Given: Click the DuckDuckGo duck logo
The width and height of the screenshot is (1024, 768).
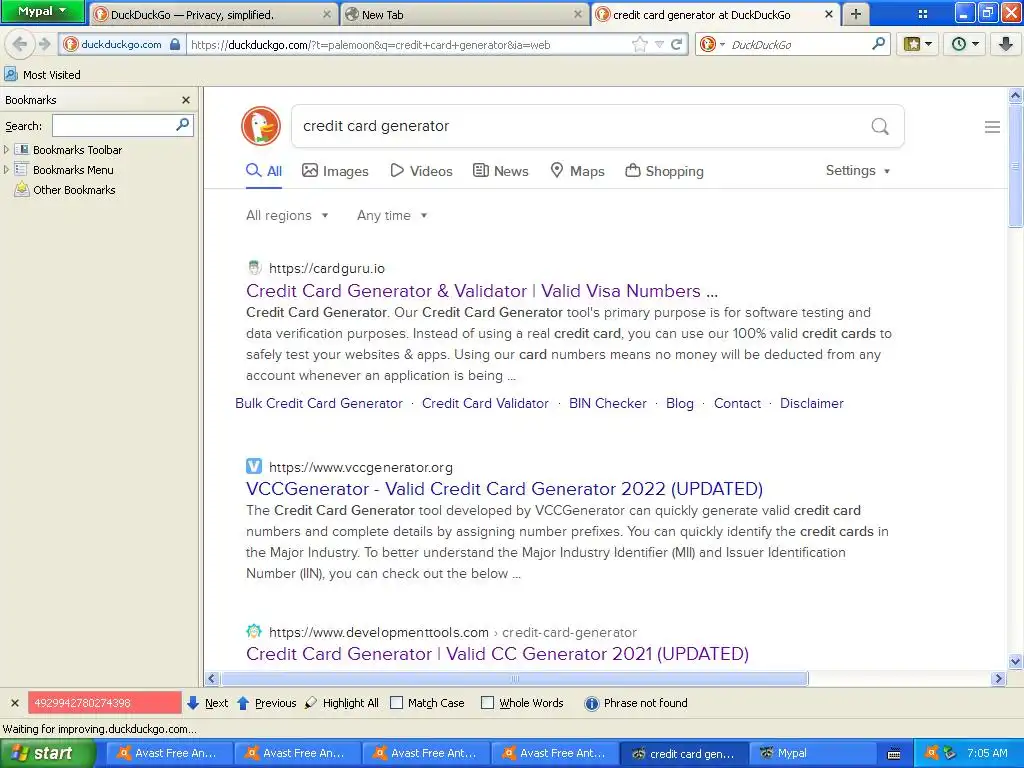Looking at the screenshot, I should (x=261, y=125).
